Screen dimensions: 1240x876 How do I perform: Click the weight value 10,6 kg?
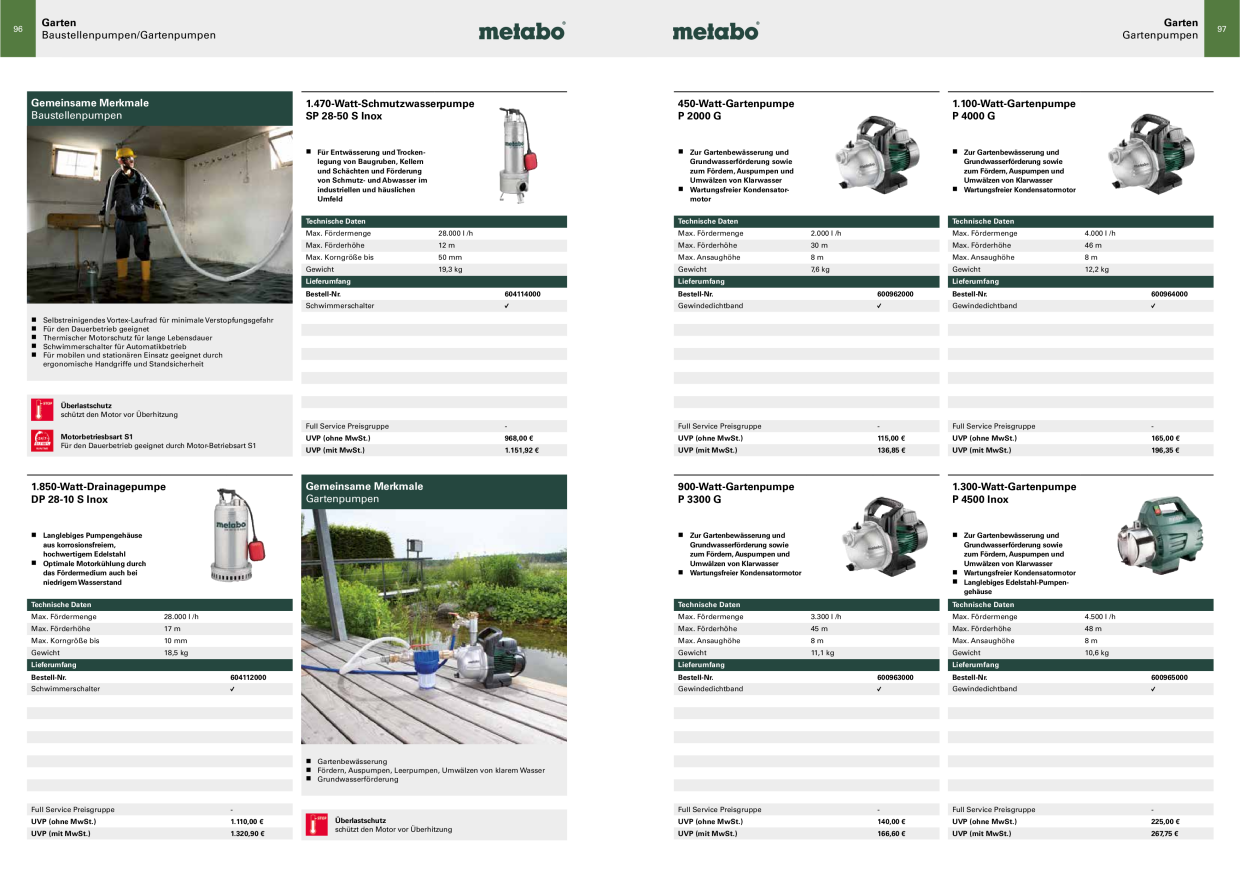[x=1097, y=652]
